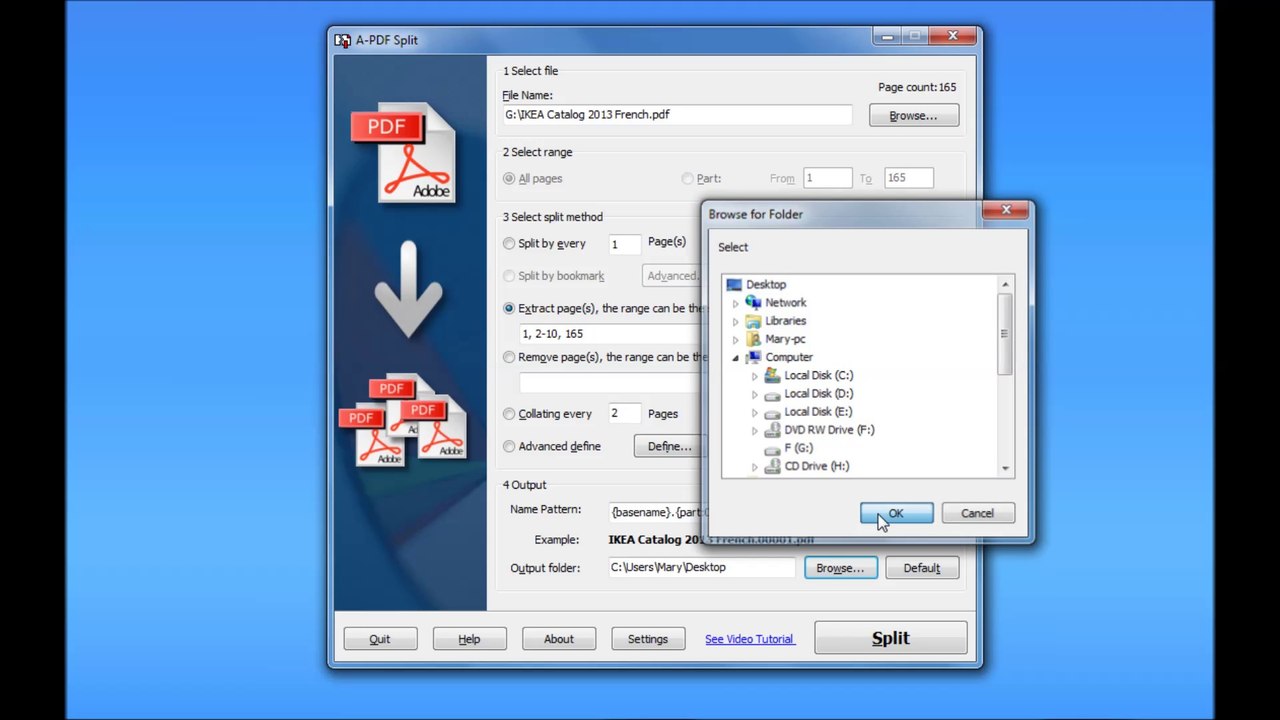Expand the Local Disk (D:) node
The image size is (1280, 720).
point(755,394)
